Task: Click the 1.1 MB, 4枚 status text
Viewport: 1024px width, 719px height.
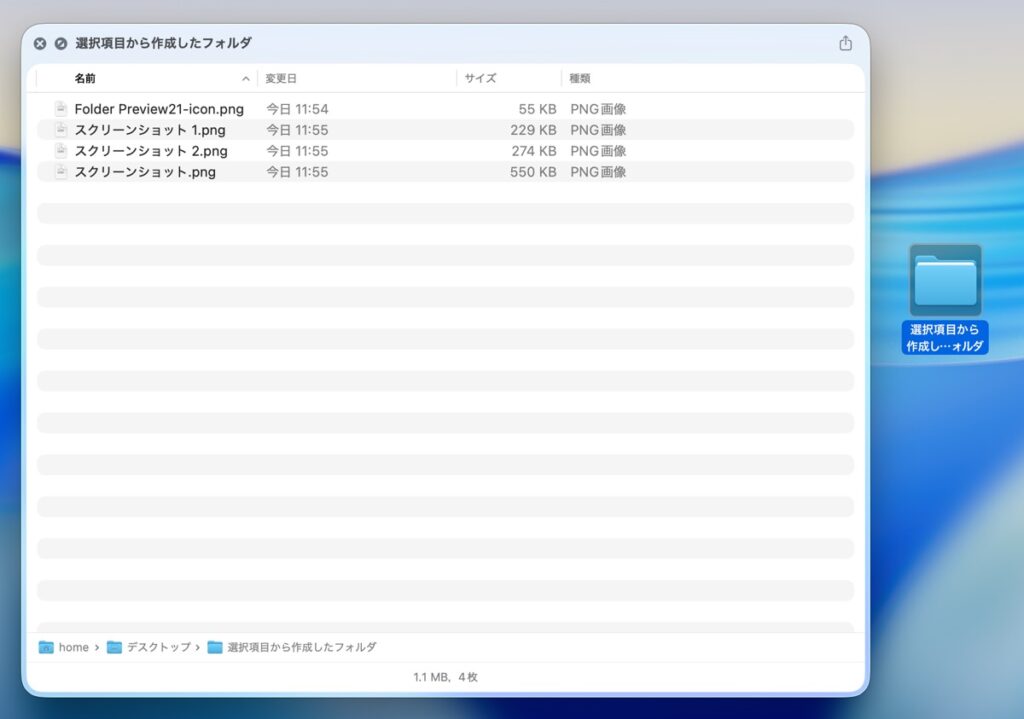Action: (445, 677)
